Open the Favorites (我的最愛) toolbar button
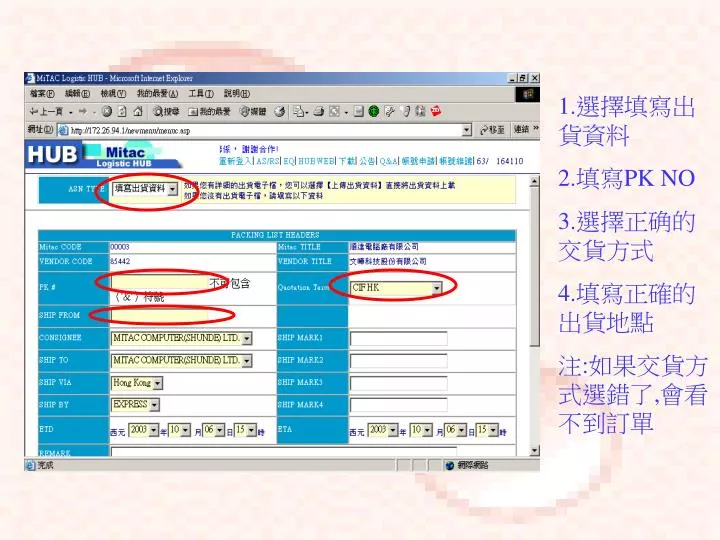The height and width of the screenshot is (540, 720). coord(209,112)
